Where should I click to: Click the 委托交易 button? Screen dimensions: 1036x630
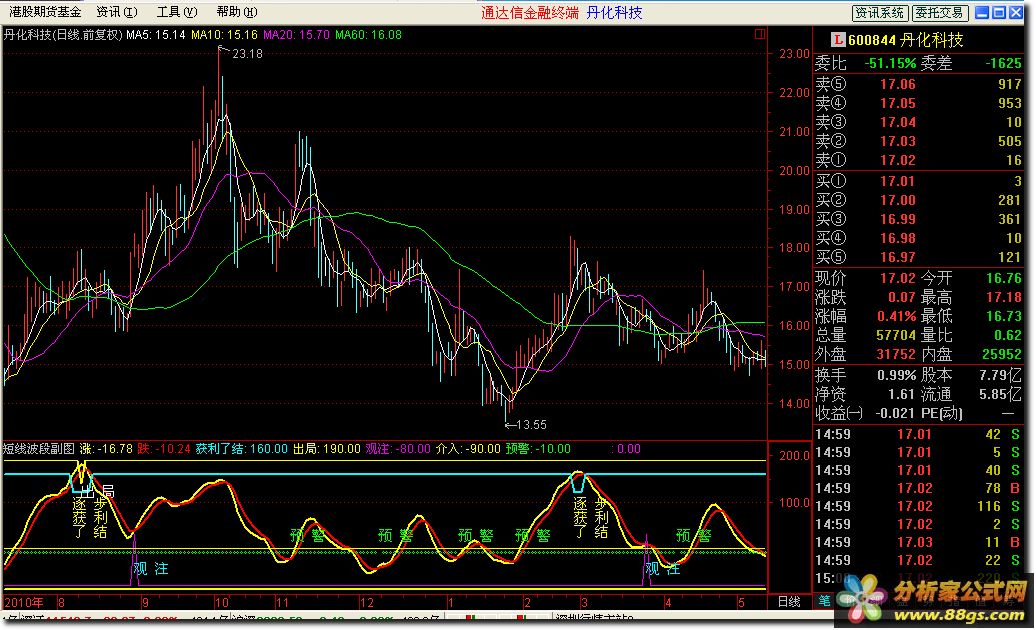point(940,13)
